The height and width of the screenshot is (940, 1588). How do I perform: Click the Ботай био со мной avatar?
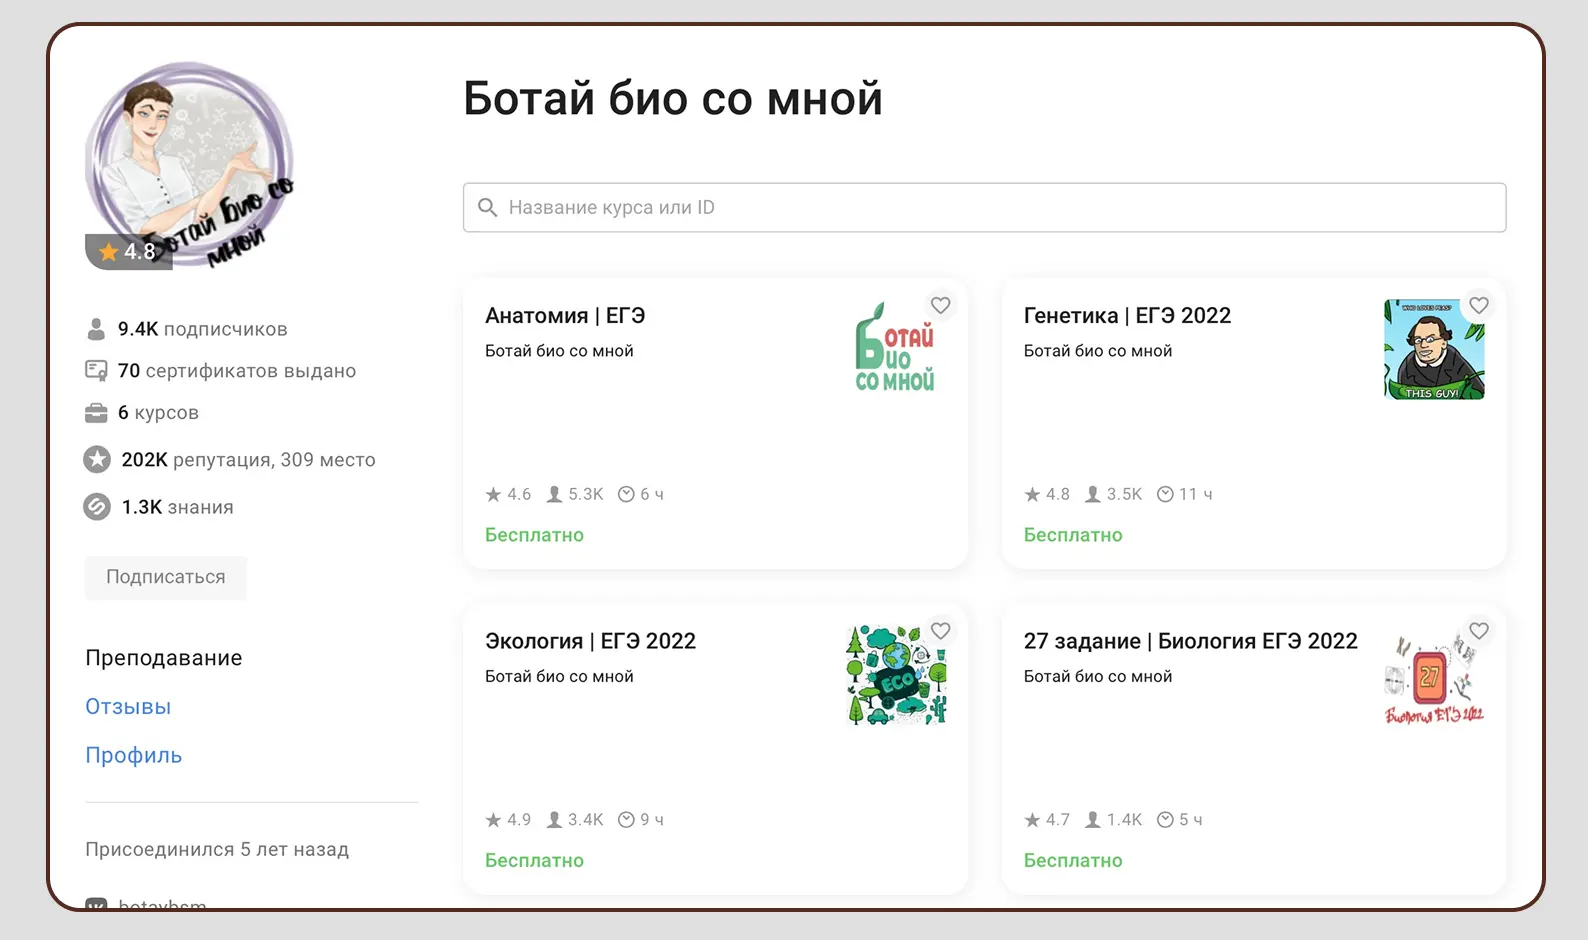(x=189, y=166)
